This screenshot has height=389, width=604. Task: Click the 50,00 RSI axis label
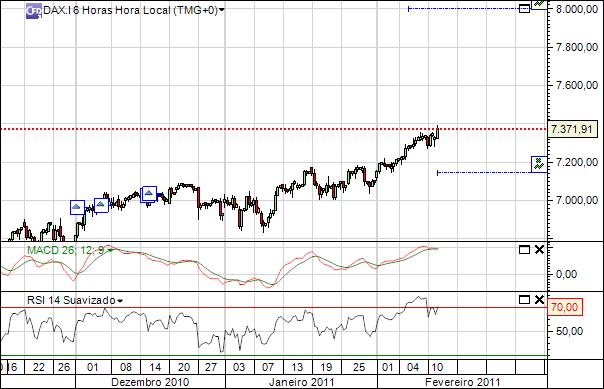(x=569, y=331)
